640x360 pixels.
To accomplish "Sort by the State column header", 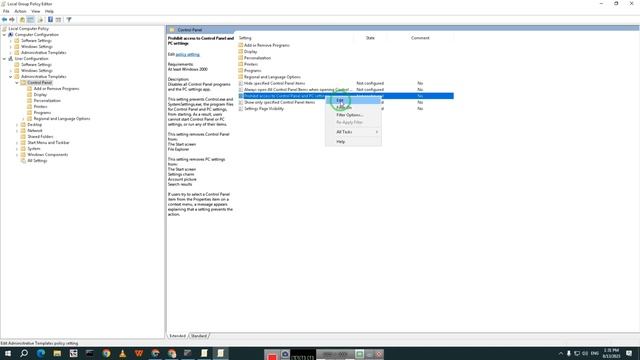I will click(x=370, y=38).
